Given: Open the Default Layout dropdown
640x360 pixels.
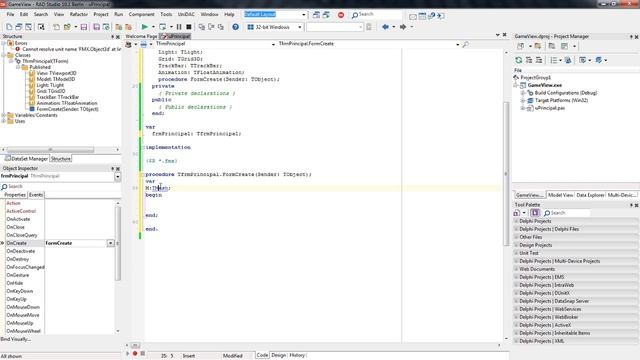Looking at the screenshot, I should pyautogui.click(x=303, y=15).
